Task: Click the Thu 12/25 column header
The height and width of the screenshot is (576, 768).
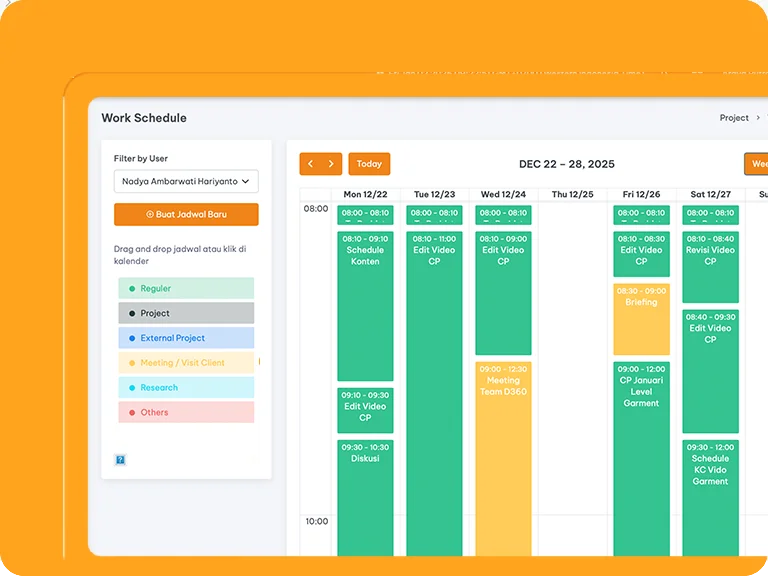Action: coord(573,194)
